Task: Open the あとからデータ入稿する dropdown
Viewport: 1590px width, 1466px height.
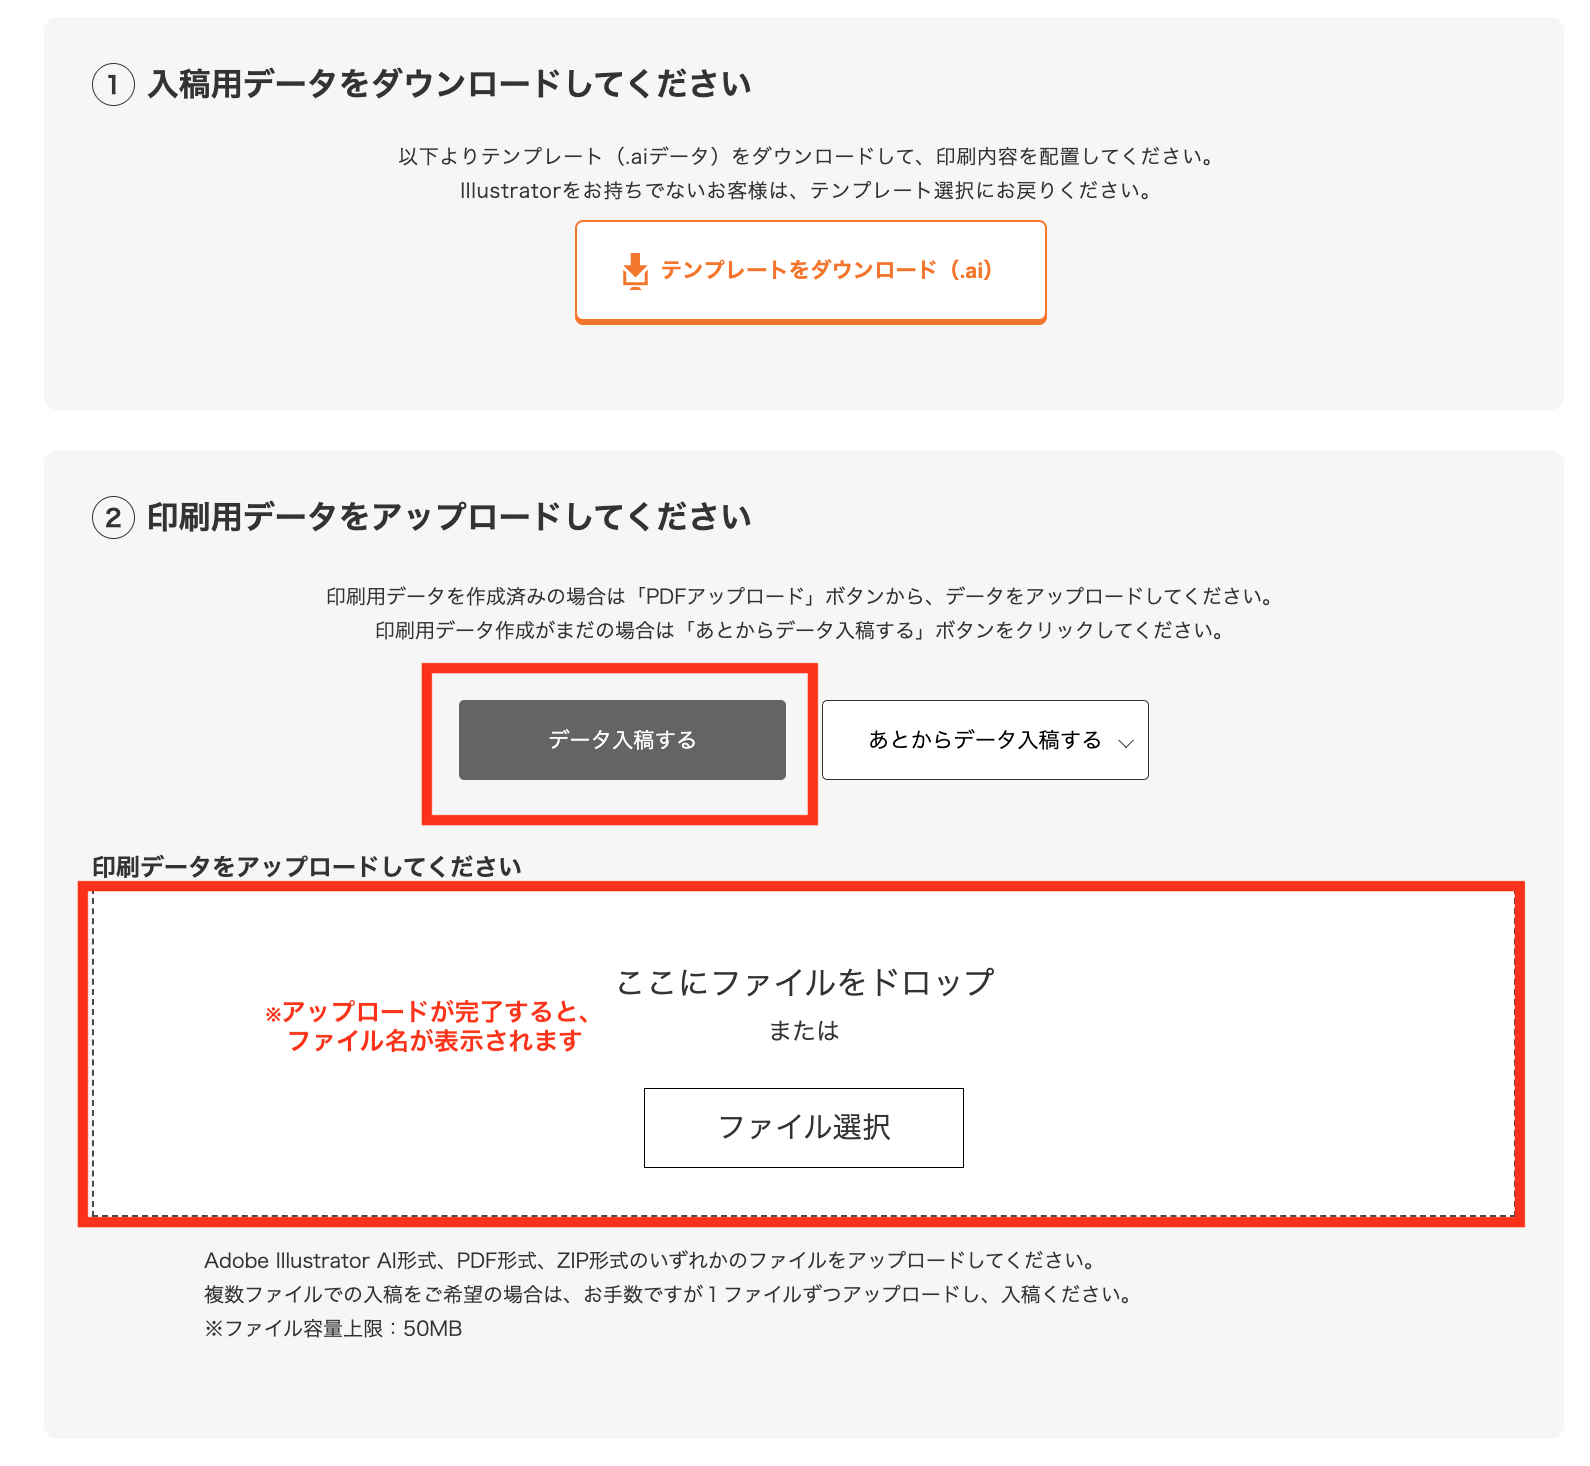Action: (985, 740)
